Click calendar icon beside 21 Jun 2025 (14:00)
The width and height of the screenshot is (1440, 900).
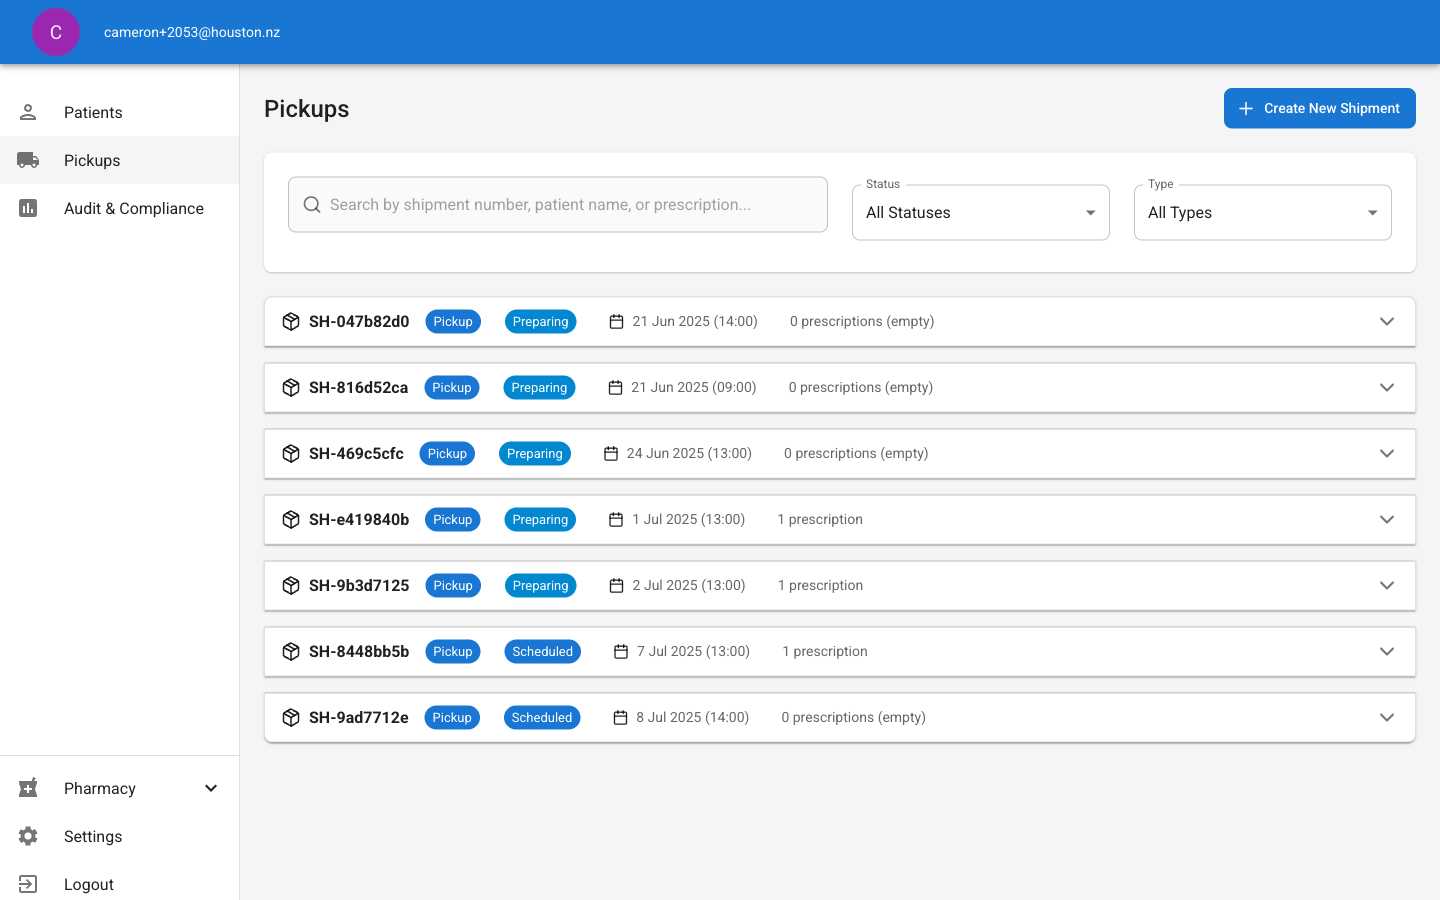pos(616,321)
